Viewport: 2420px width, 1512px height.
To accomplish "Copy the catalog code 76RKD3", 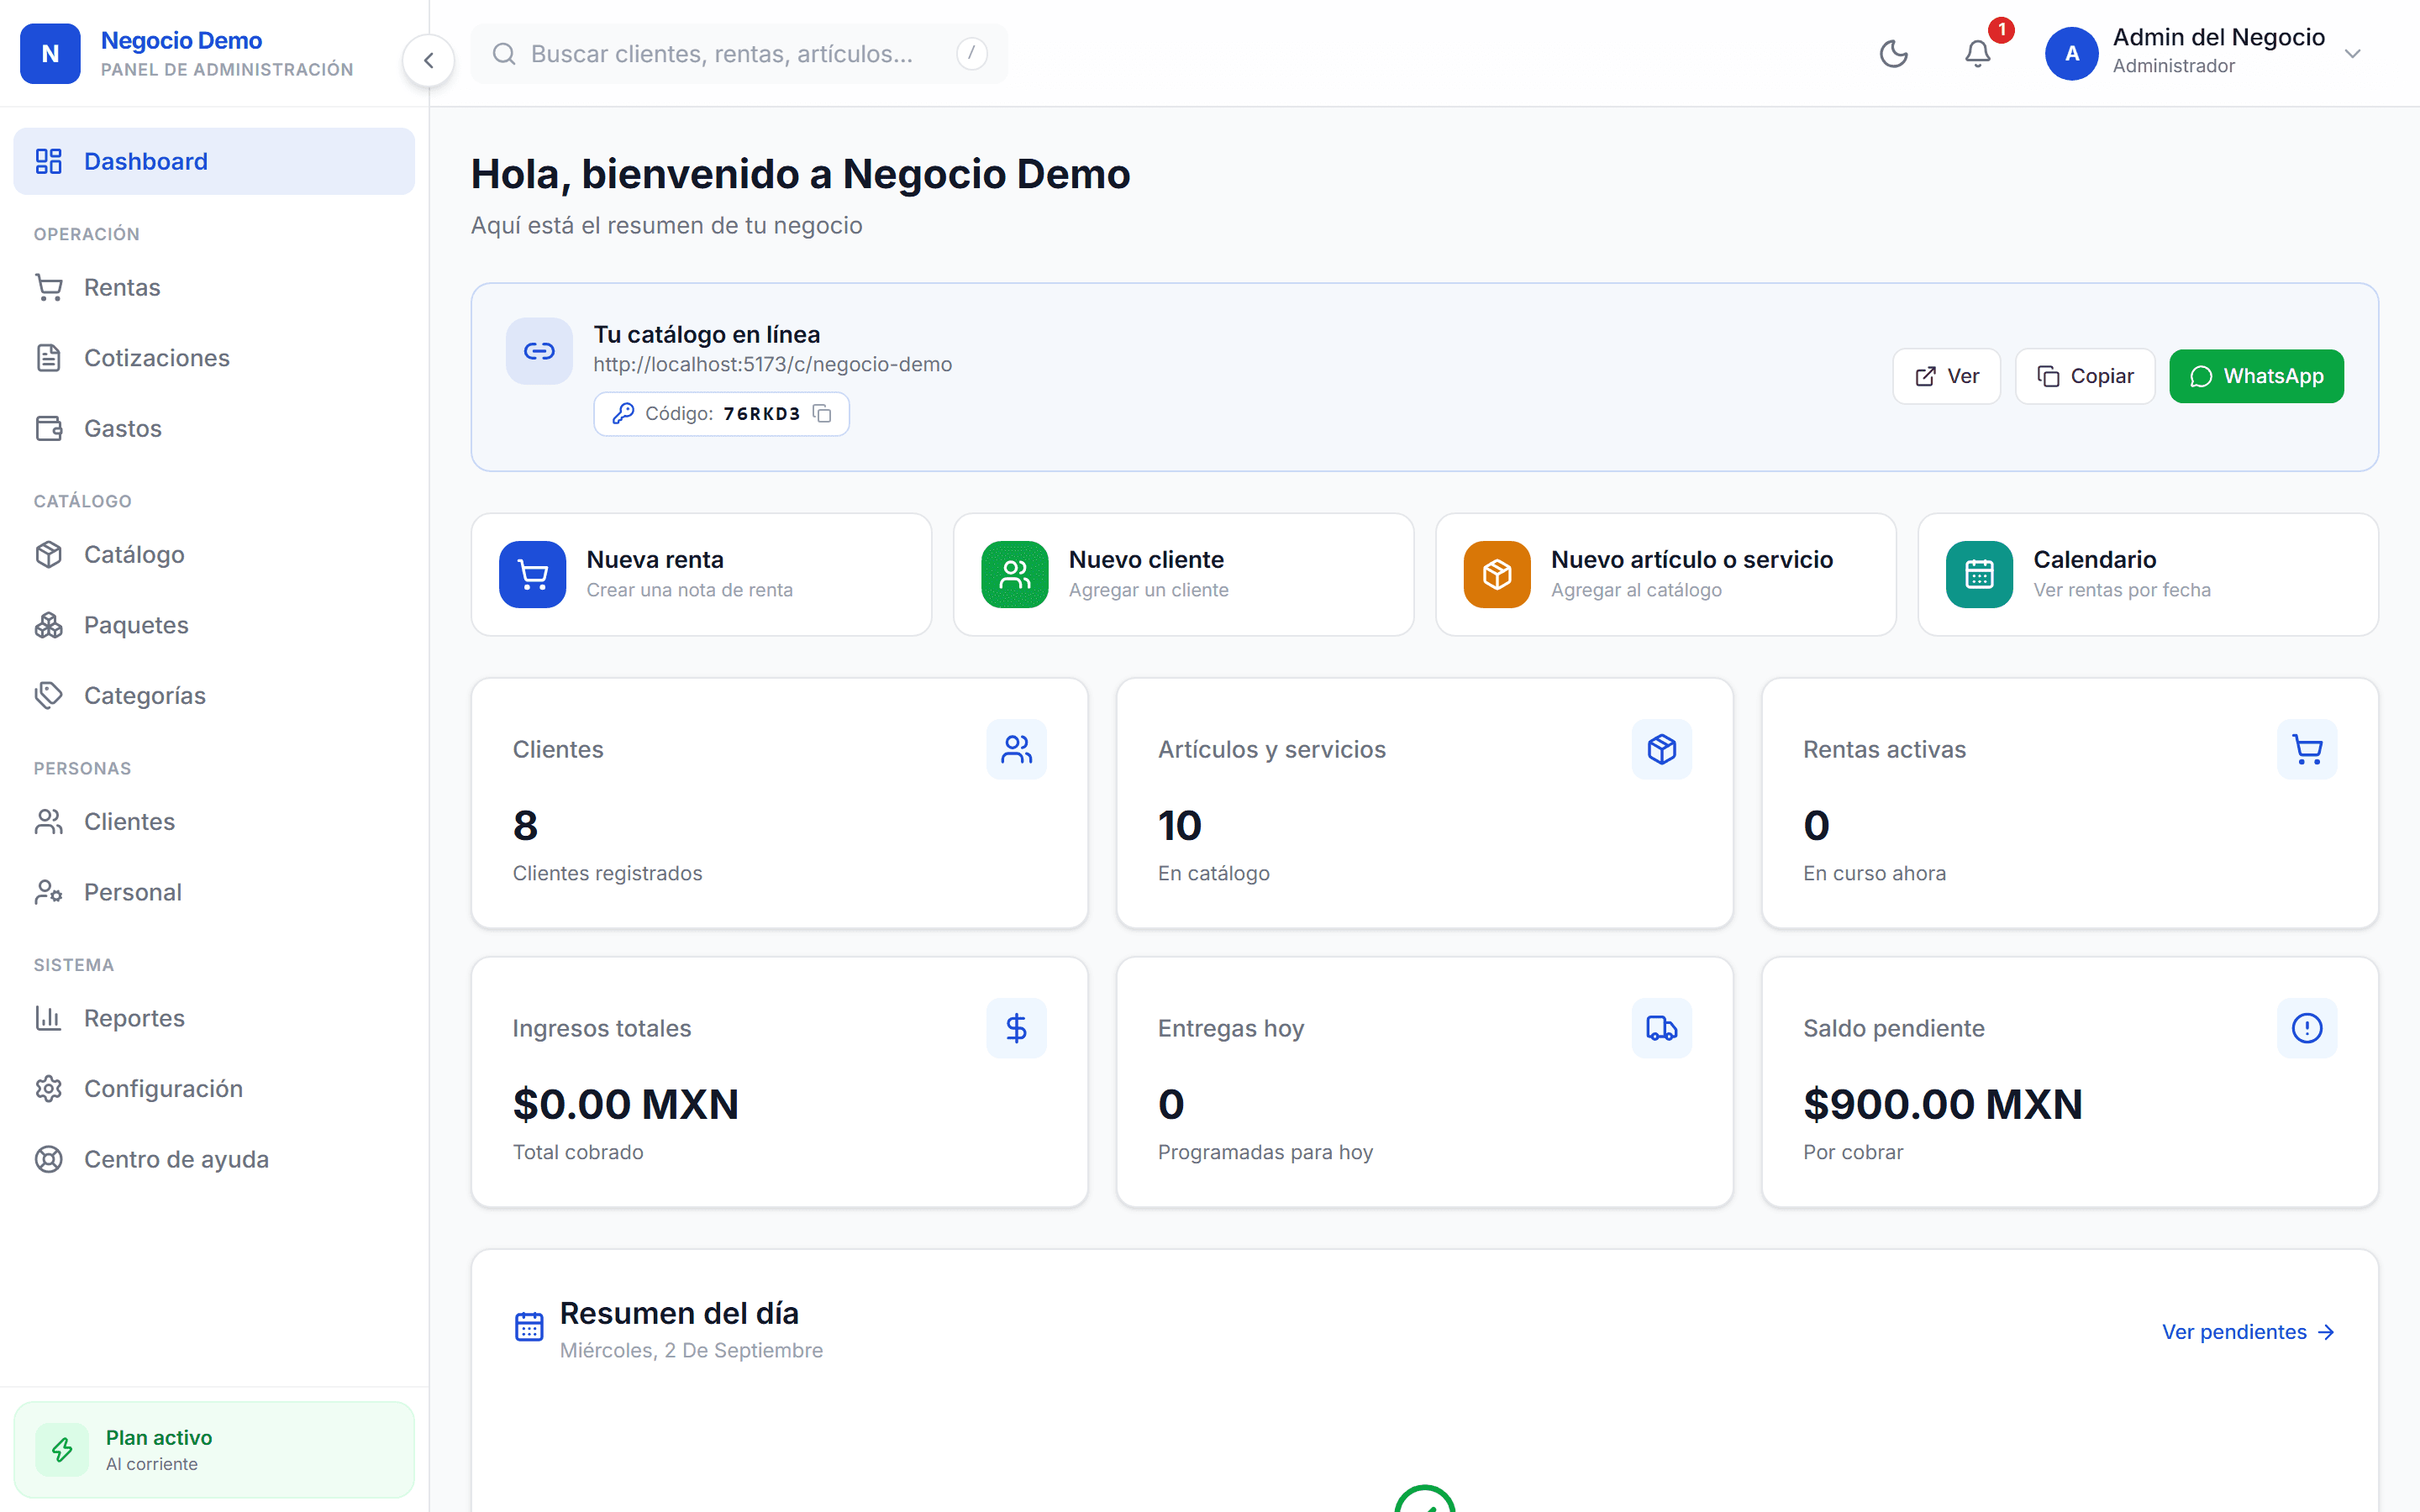I will [x=822, y=414].
